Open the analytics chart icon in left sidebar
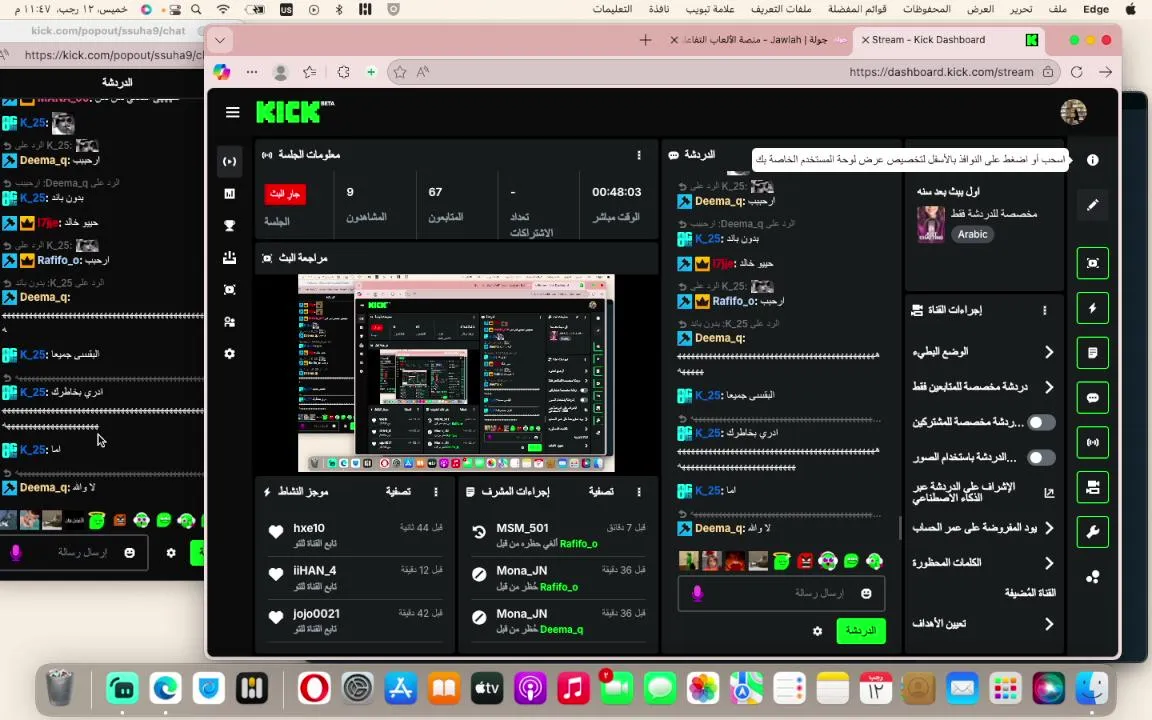The width and height of the screenshot is (1152, 720). click(x=229, y=193)
